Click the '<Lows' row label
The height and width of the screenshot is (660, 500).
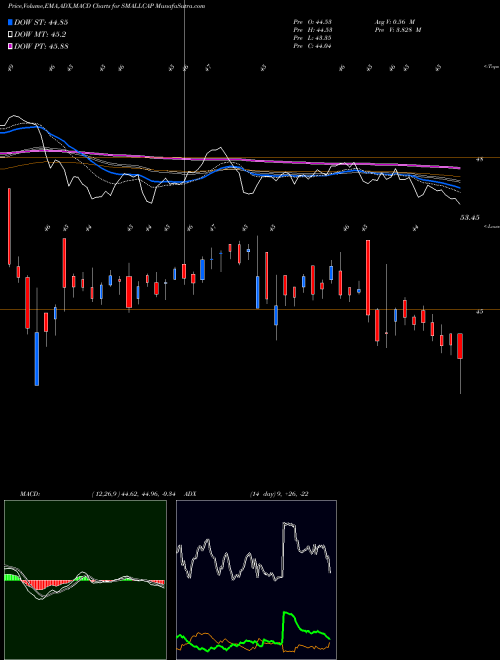tap(491, 226)
